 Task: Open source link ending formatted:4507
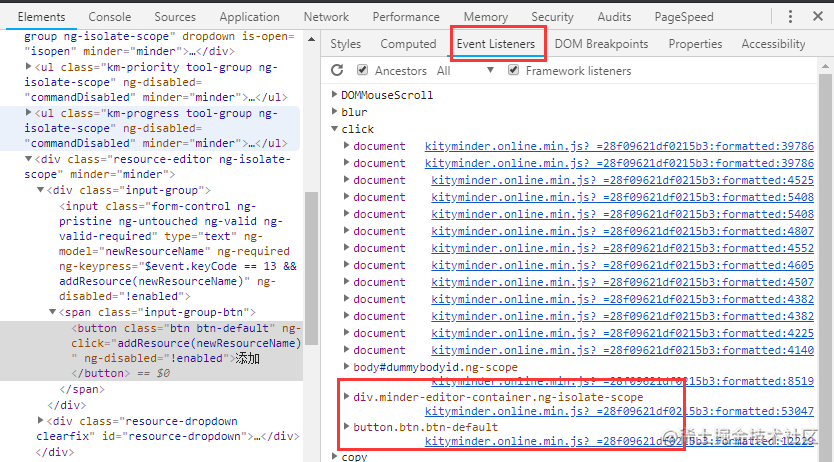click(622, 282)
